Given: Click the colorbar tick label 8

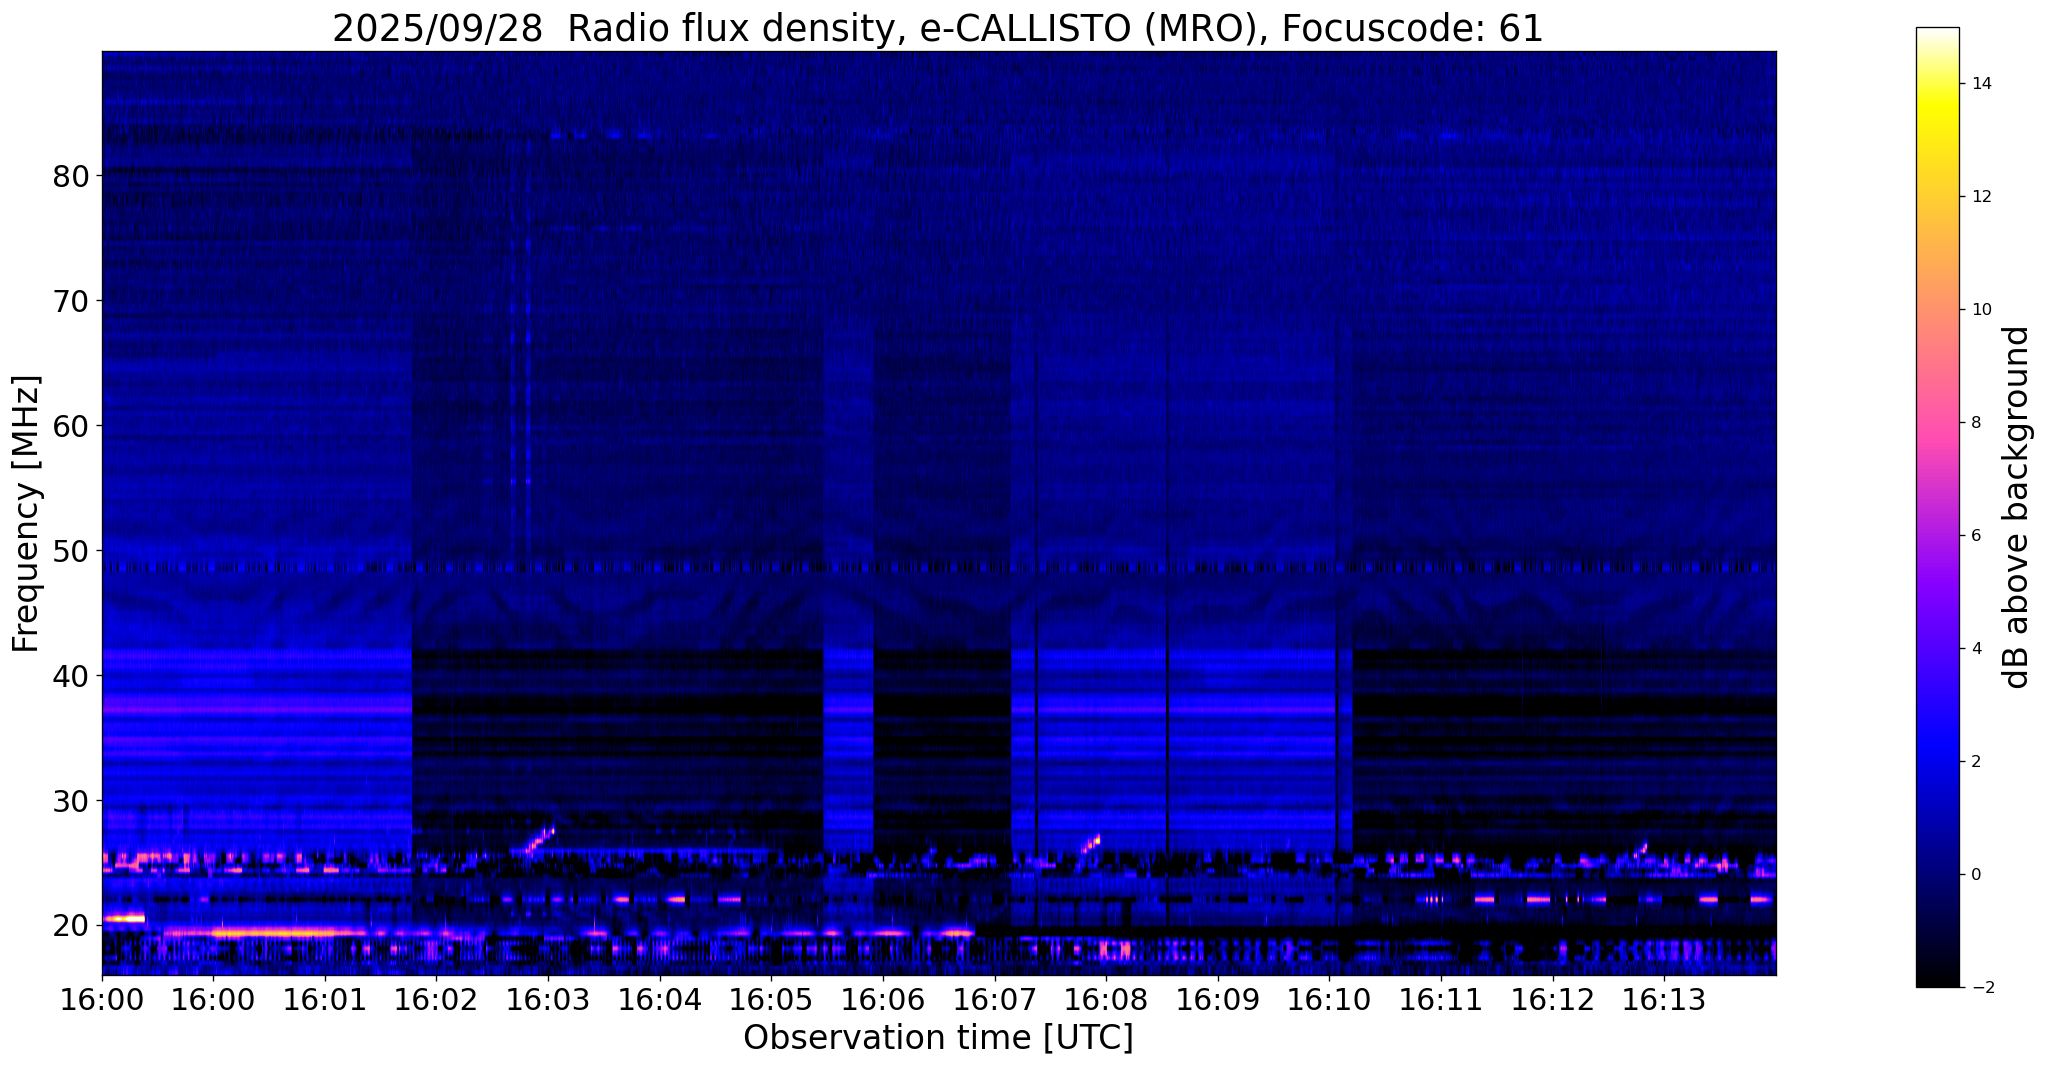Looking at the screenshot, I should [x=1975, y=423].
